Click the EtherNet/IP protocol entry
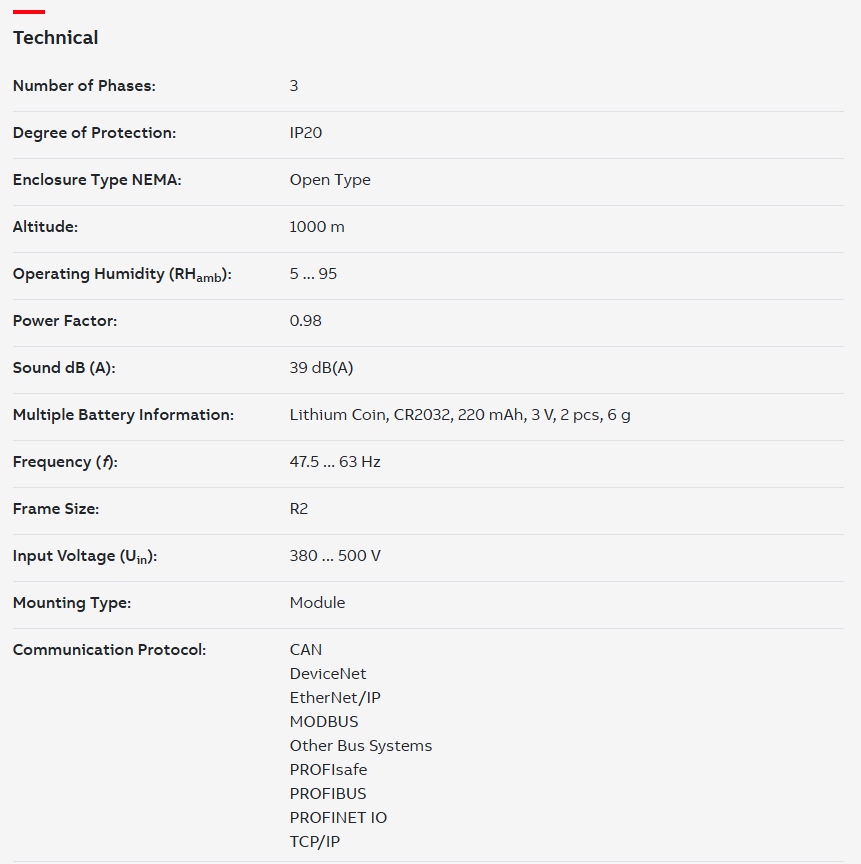 click(x=335, y=698)
